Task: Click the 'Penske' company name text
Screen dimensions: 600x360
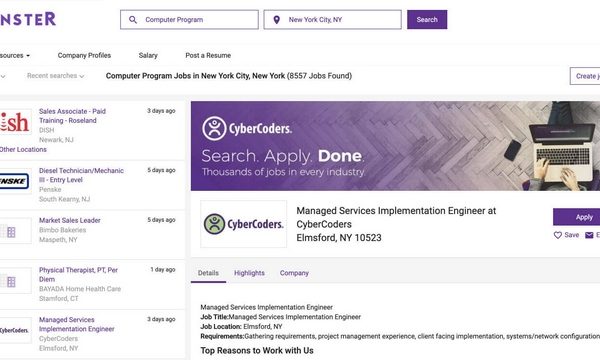Action: [50, 190]
